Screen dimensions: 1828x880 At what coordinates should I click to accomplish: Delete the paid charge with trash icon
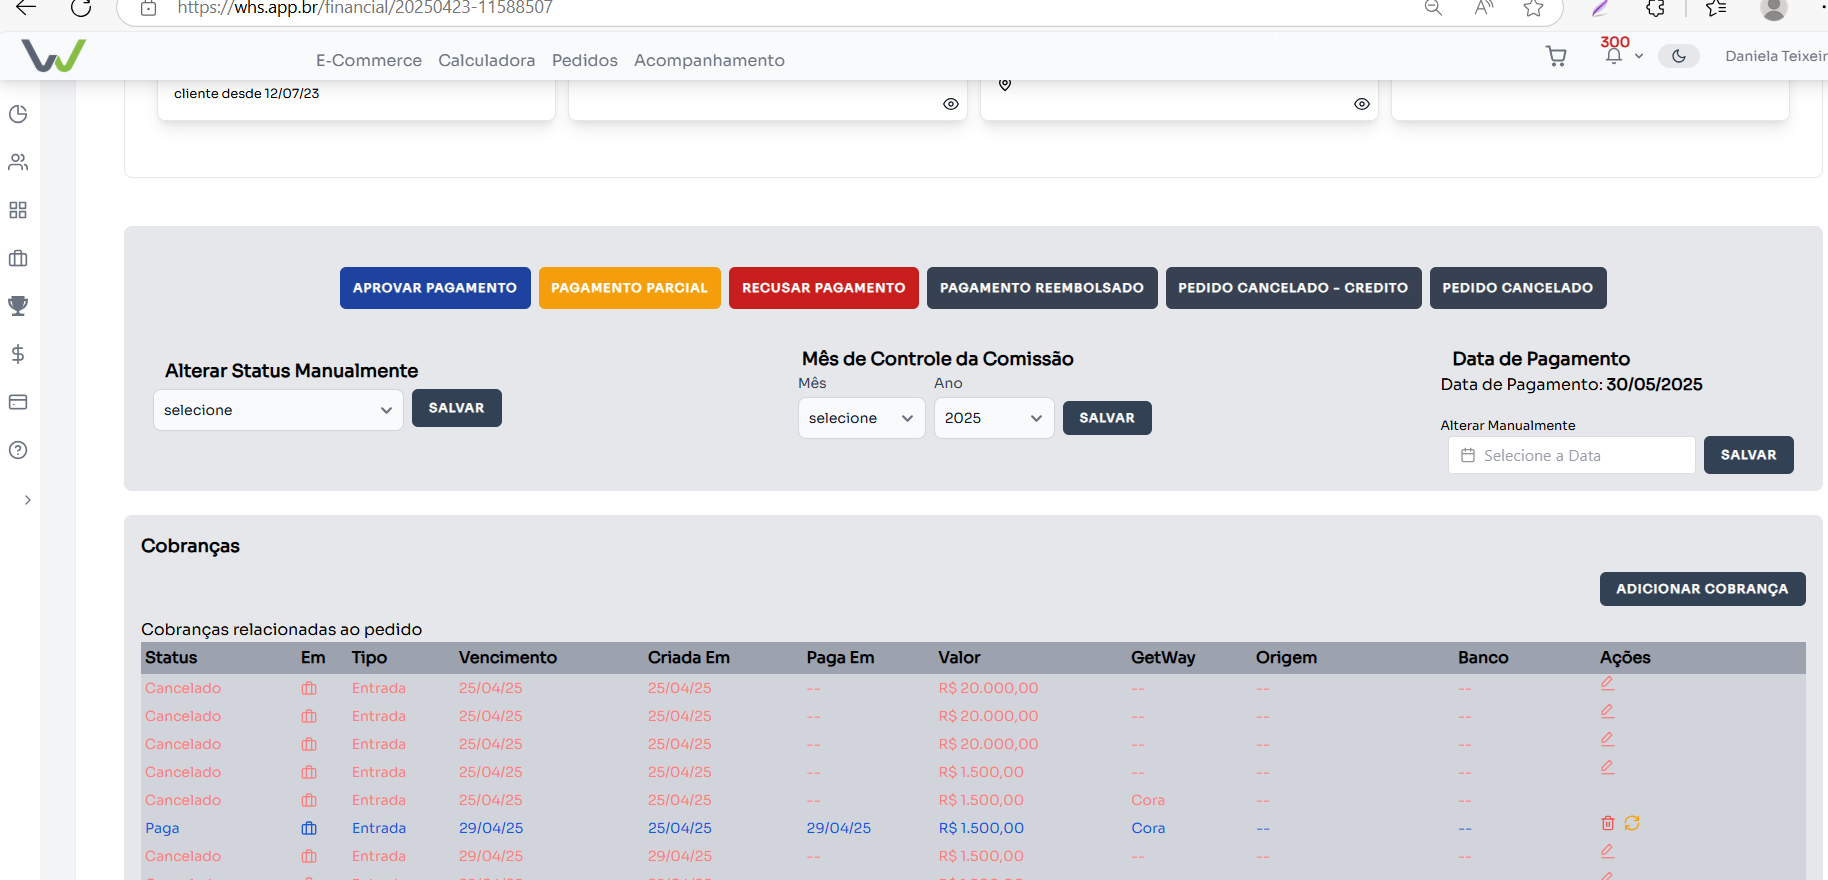coord(1608,823)
